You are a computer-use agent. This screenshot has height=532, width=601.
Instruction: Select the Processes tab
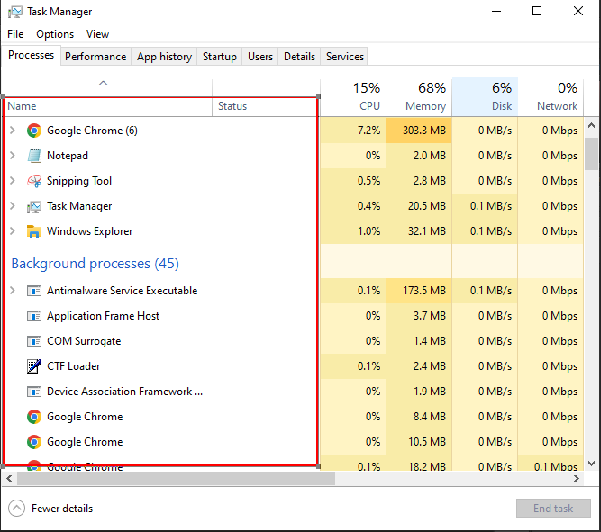[x=31, y=55]
